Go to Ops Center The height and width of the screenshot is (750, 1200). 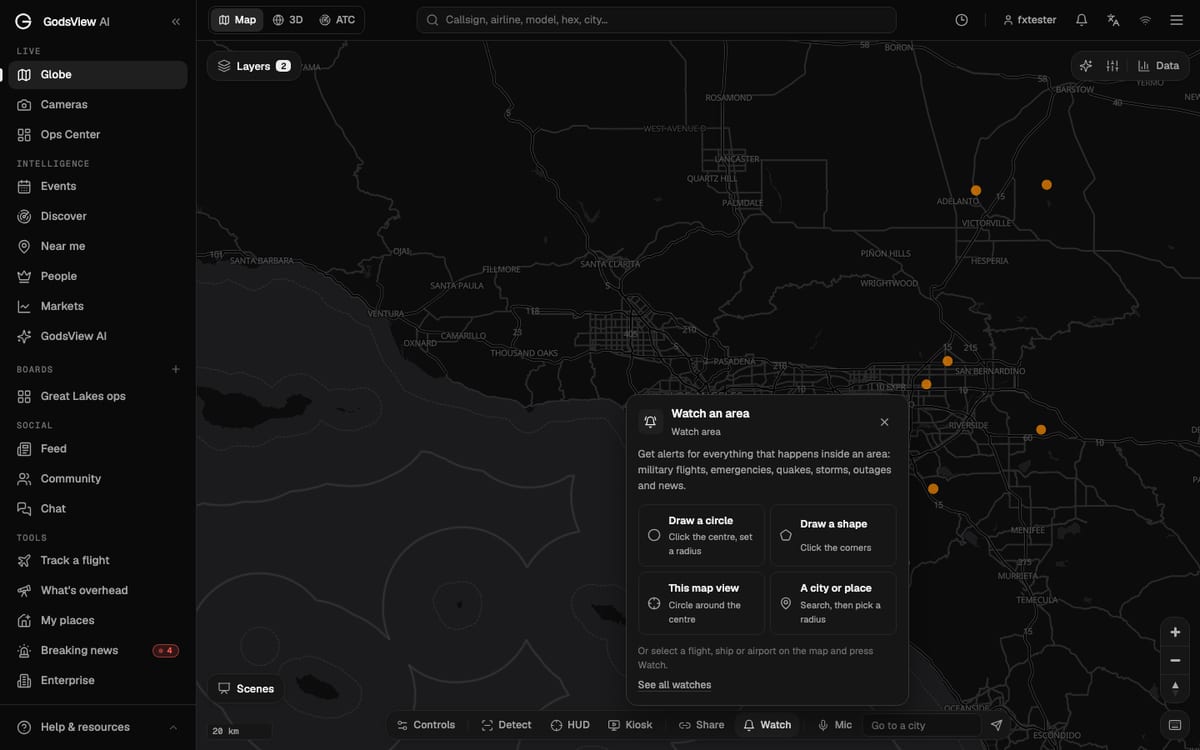[98, 135]
